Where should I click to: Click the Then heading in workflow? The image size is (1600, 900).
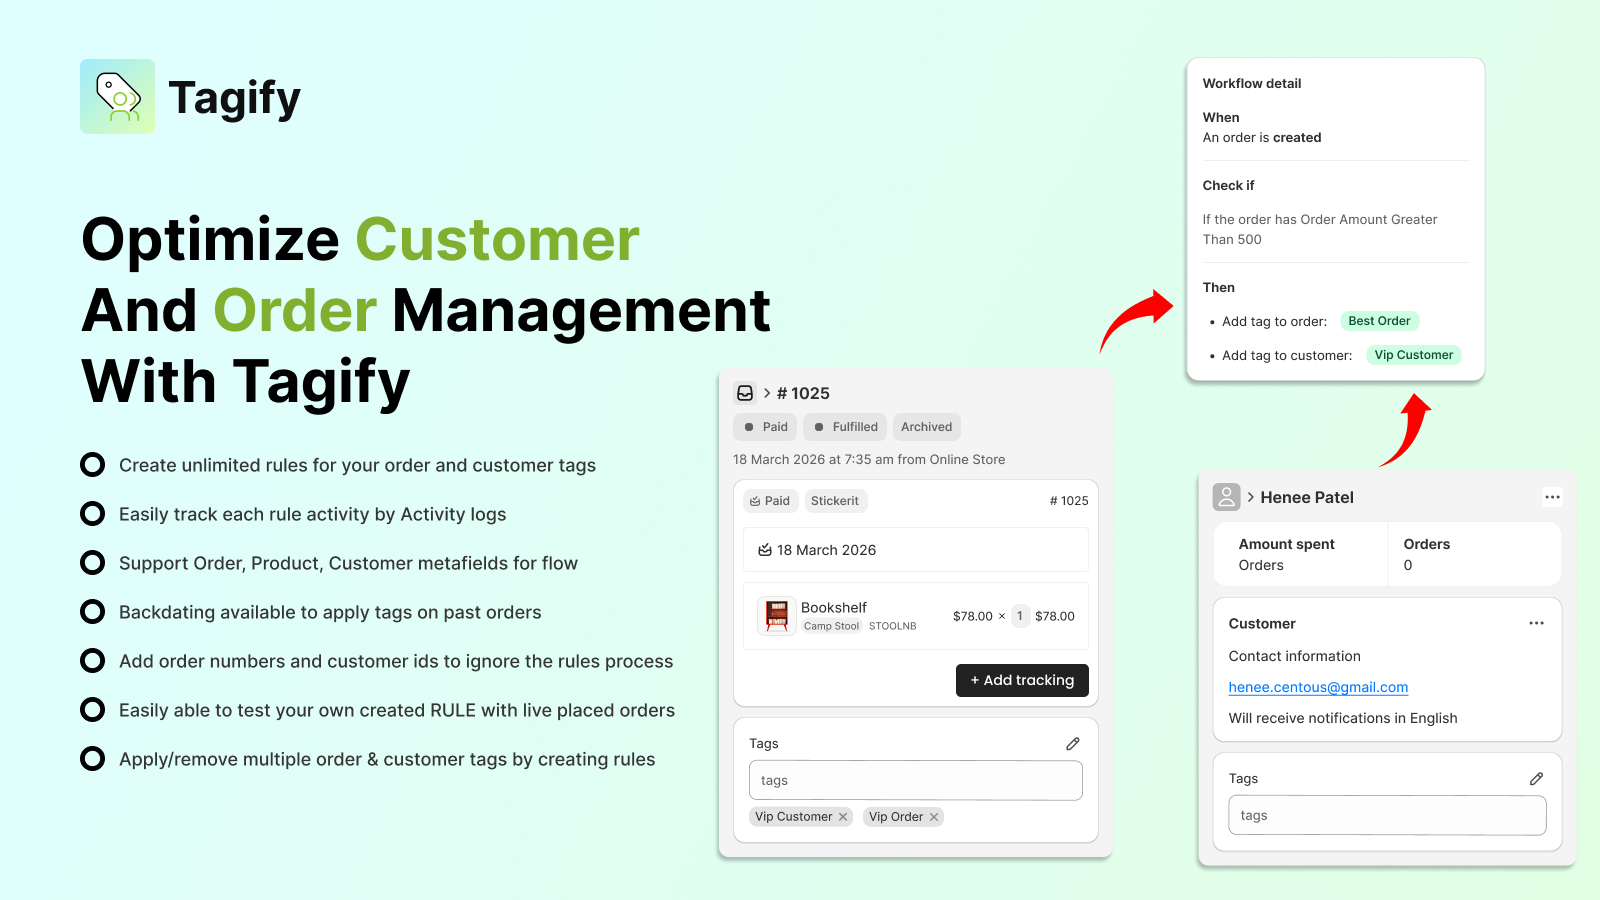point(1219,288)
